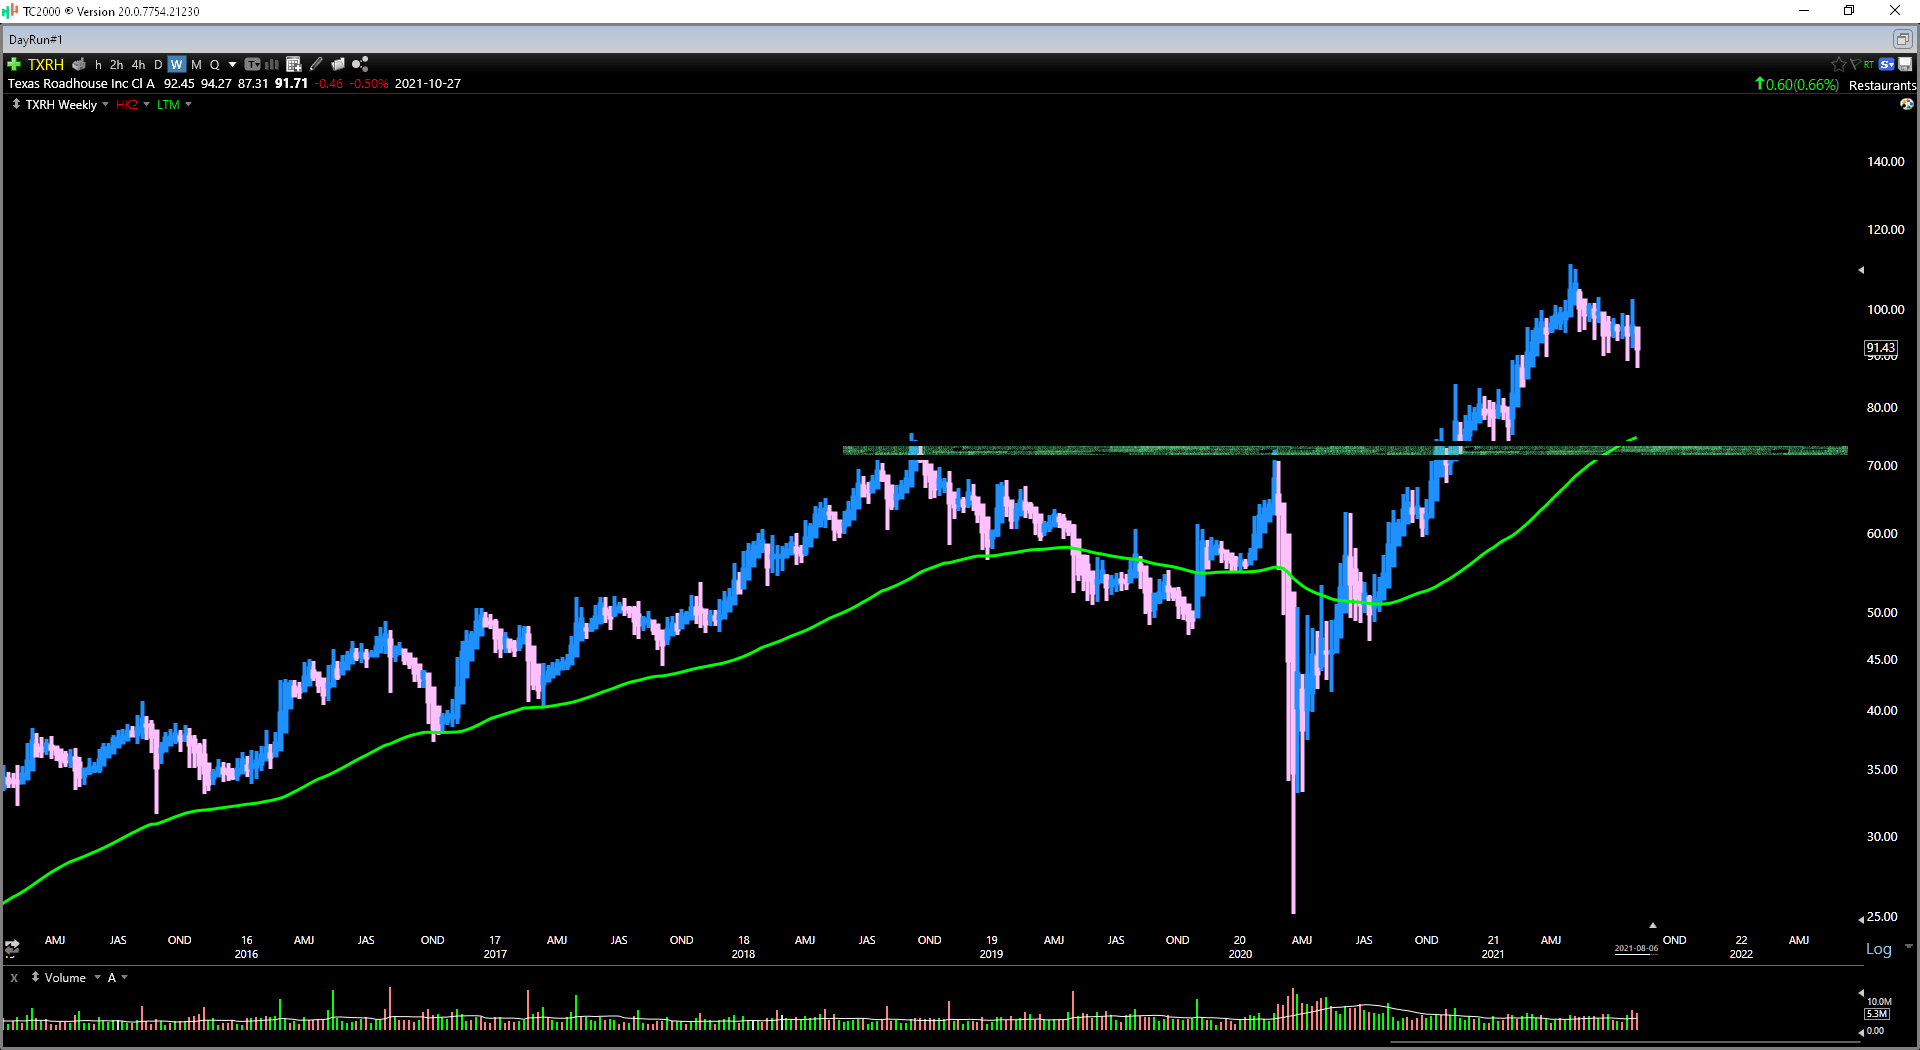Click the blue S dropdown button
Image resolution: width=1920 pixels, height=1050 pixels.
(1886, 63)
